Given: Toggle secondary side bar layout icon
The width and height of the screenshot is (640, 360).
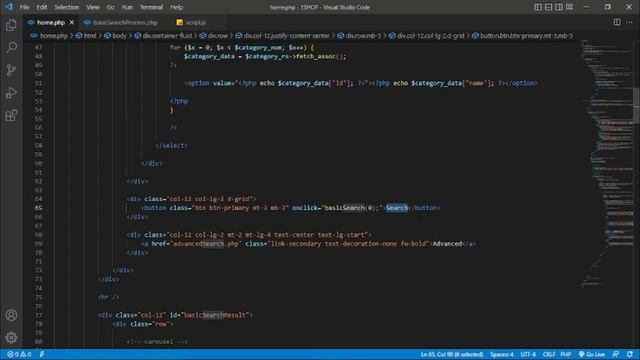Looking at the screenshot, I should 559,7.
